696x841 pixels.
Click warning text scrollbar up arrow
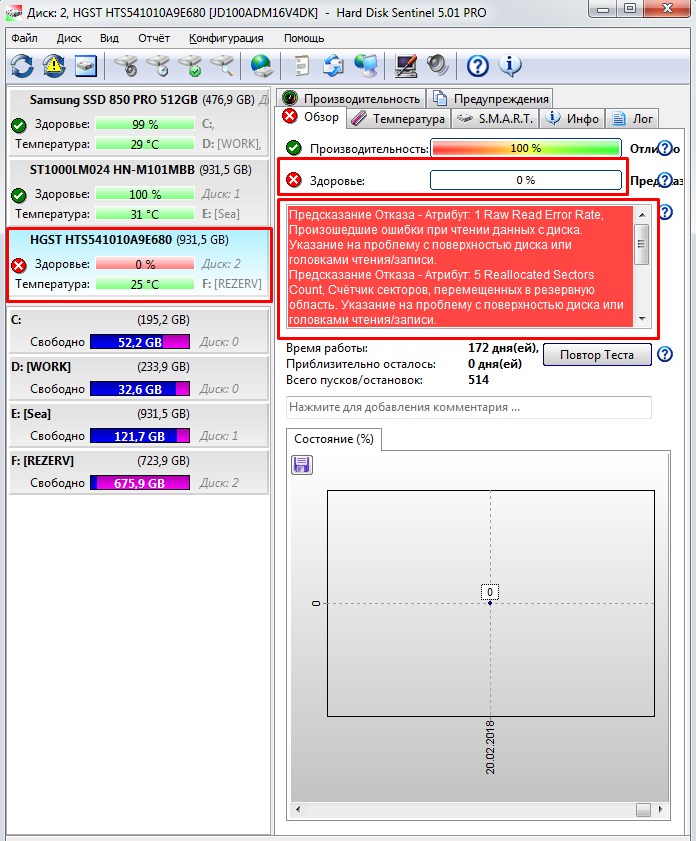click(642, 215)
